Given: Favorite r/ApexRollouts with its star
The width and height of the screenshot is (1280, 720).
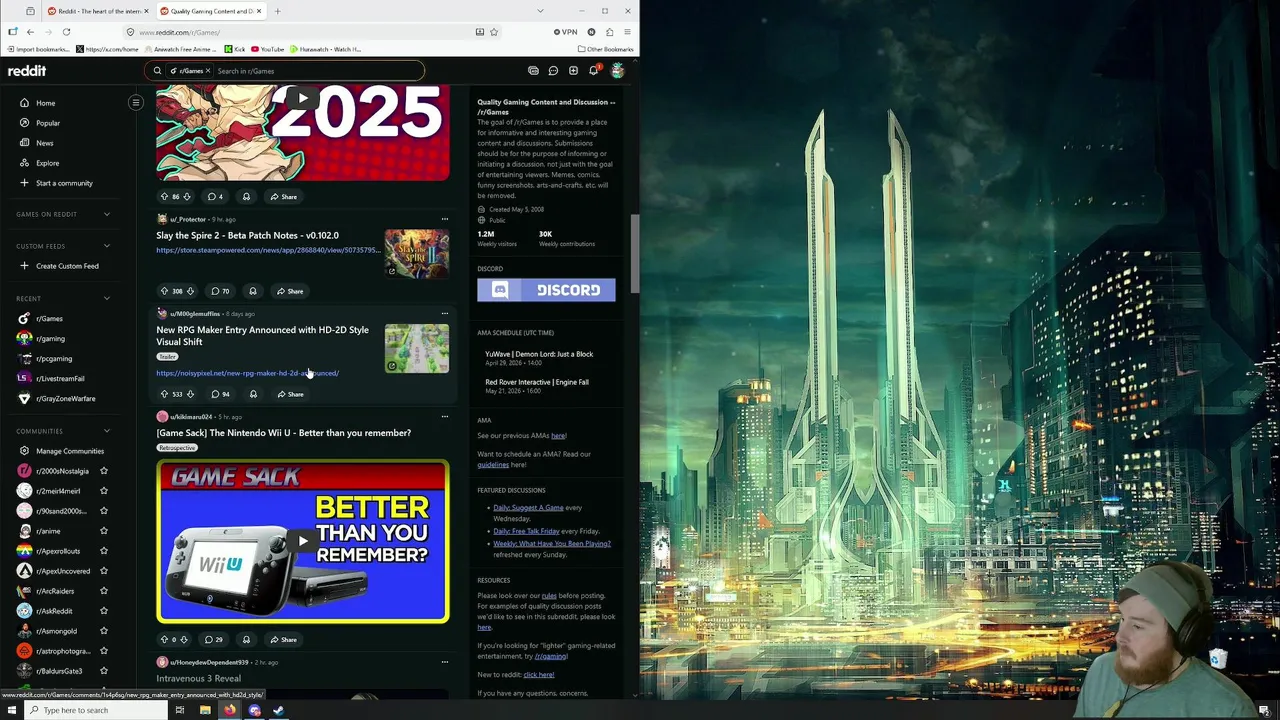Looking at the screenshot, I should (103, 551).
